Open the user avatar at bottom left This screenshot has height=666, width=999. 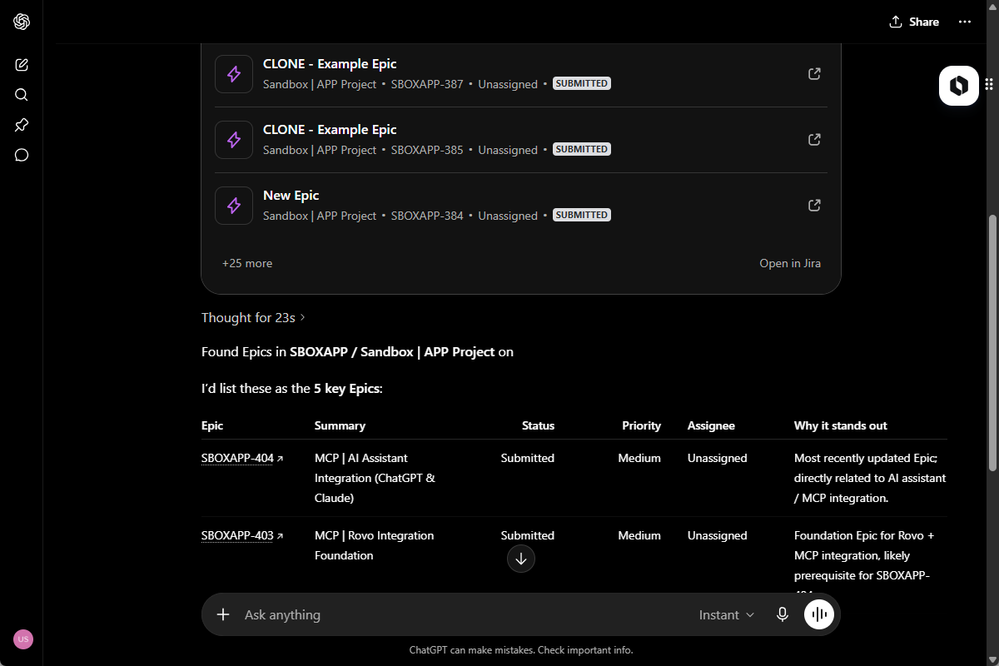tap(23, 639)
